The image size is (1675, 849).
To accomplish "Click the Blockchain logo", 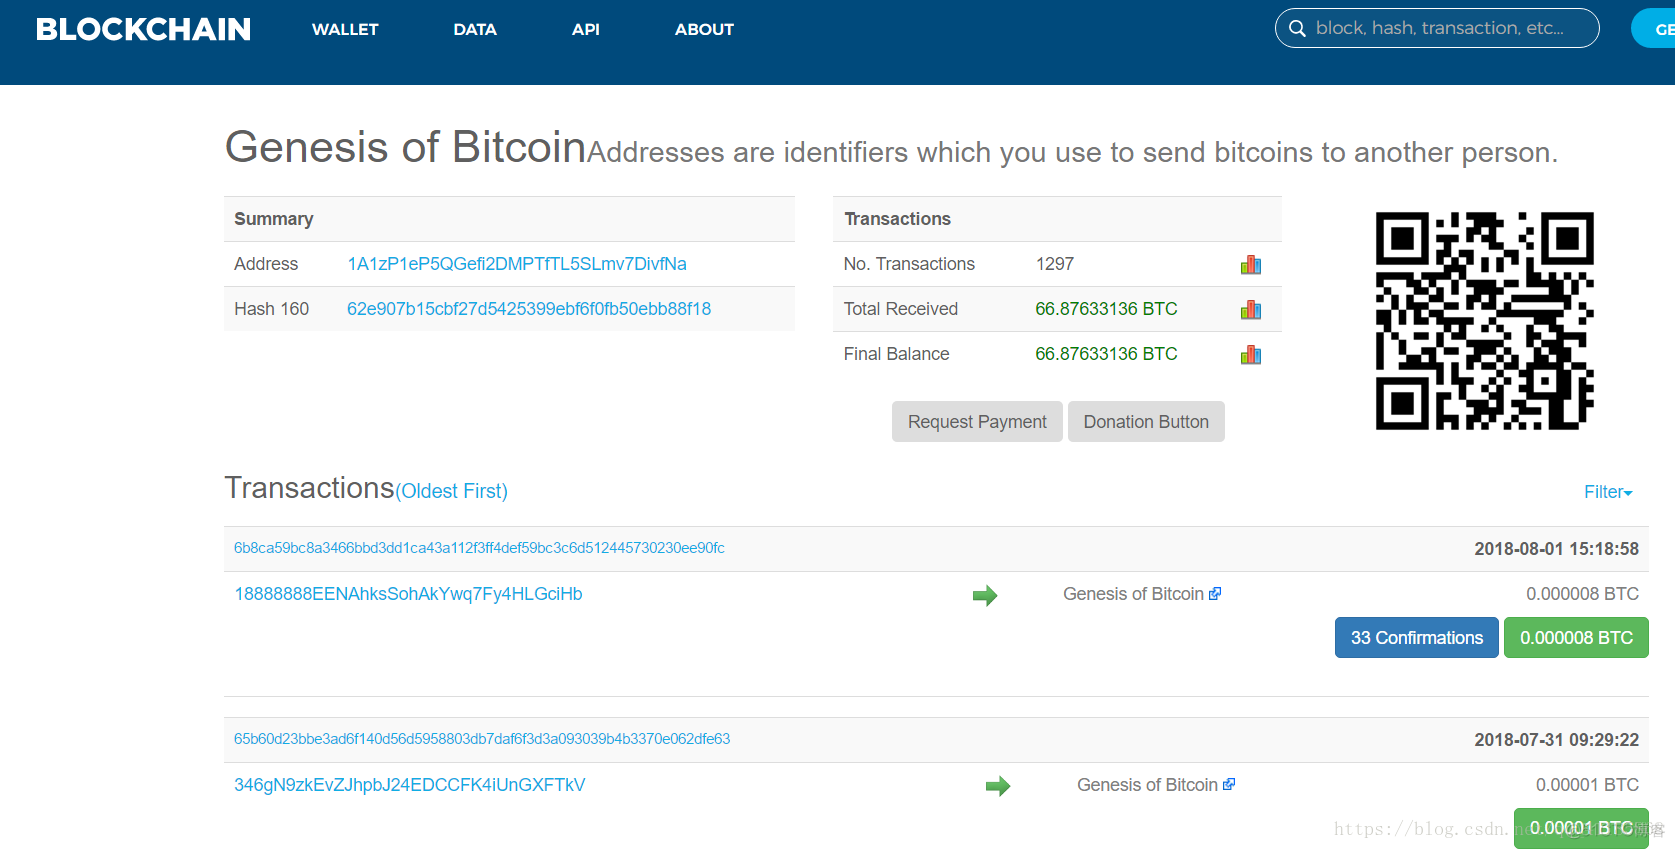I will [143, 29].
